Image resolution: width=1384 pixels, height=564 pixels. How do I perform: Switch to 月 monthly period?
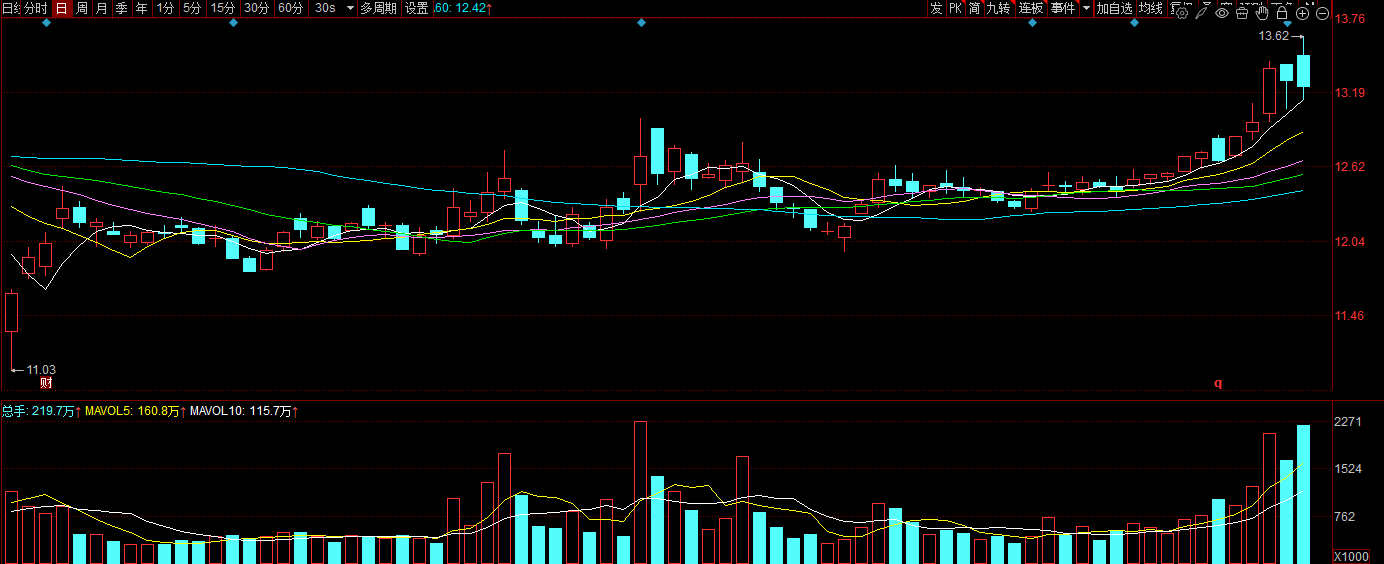[102, 8]
